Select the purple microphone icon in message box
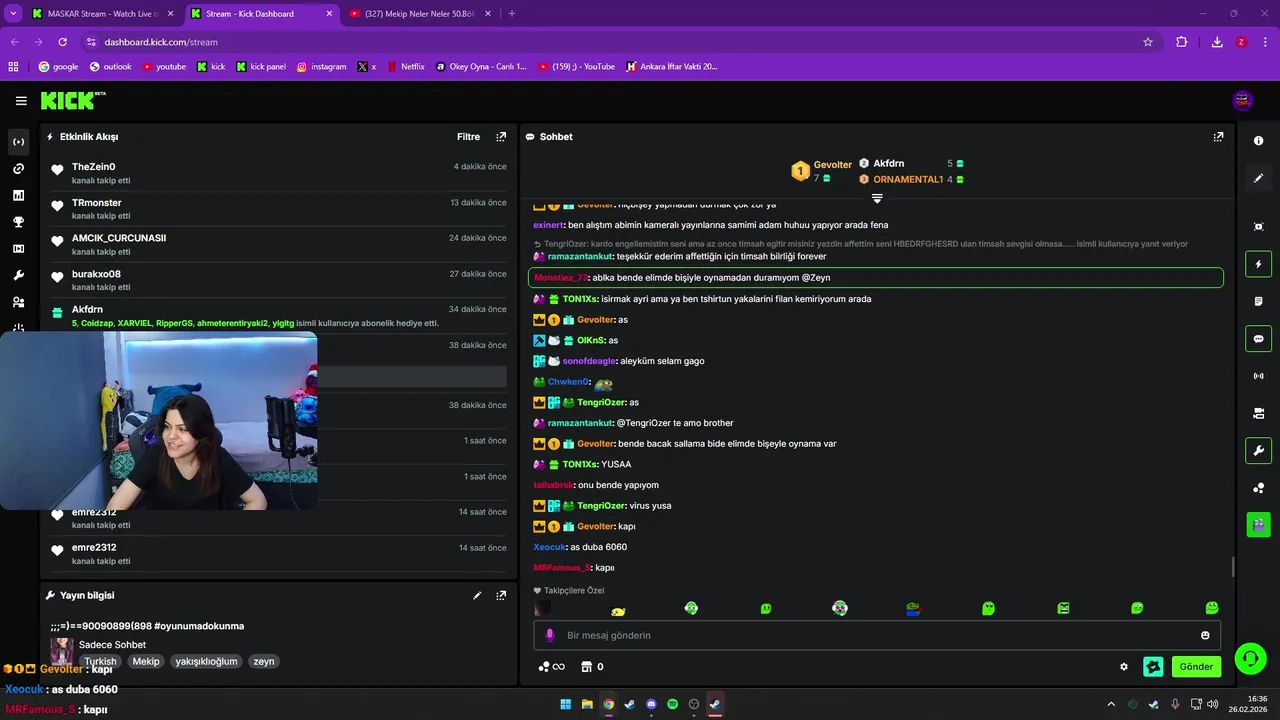The image size is (1280, 720). (x=549, y=635)
